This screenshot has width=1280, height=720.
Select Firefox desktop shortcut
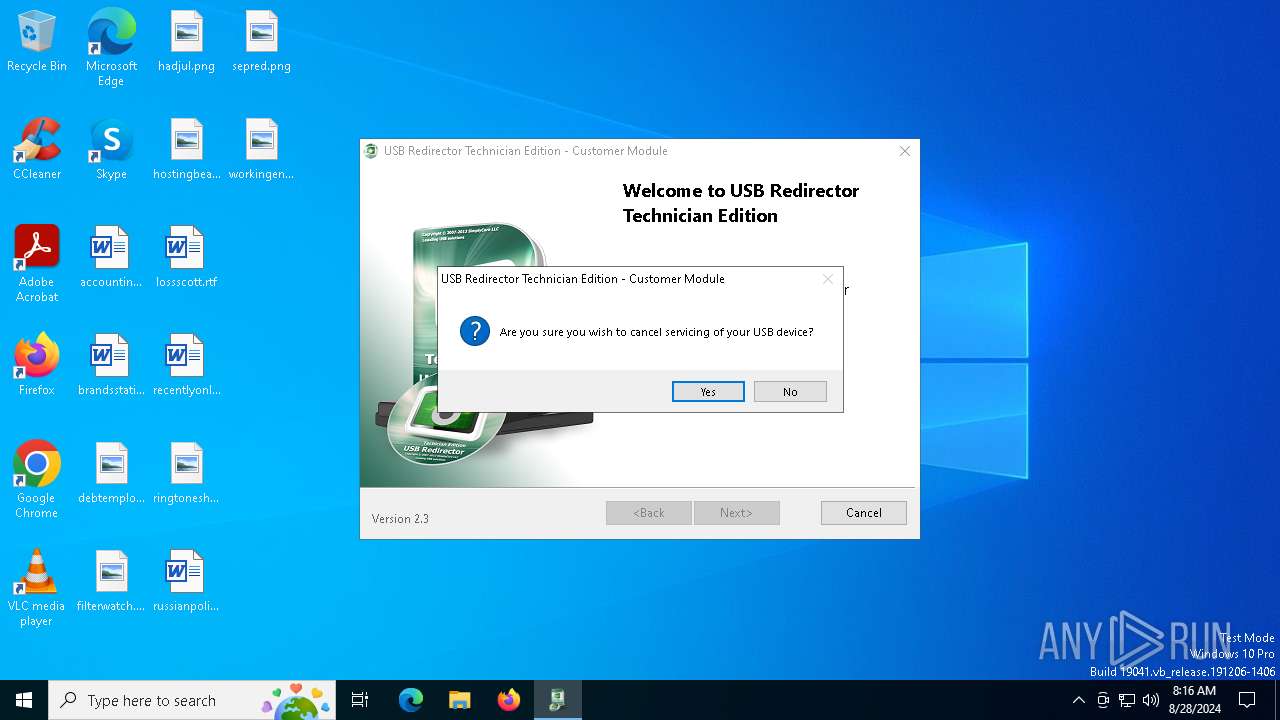[x=37, y=366]
